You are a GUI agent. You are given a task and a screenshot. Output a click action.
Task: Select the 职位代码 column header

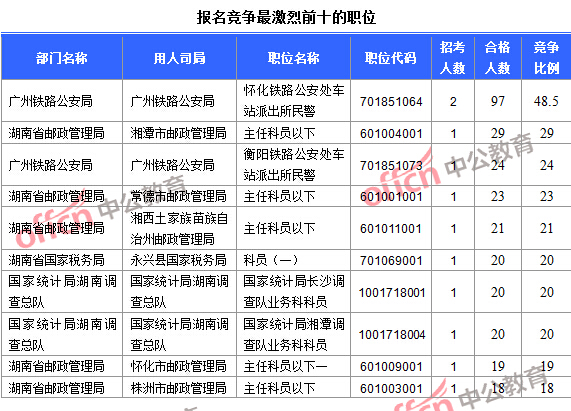[x=391, y=58]
